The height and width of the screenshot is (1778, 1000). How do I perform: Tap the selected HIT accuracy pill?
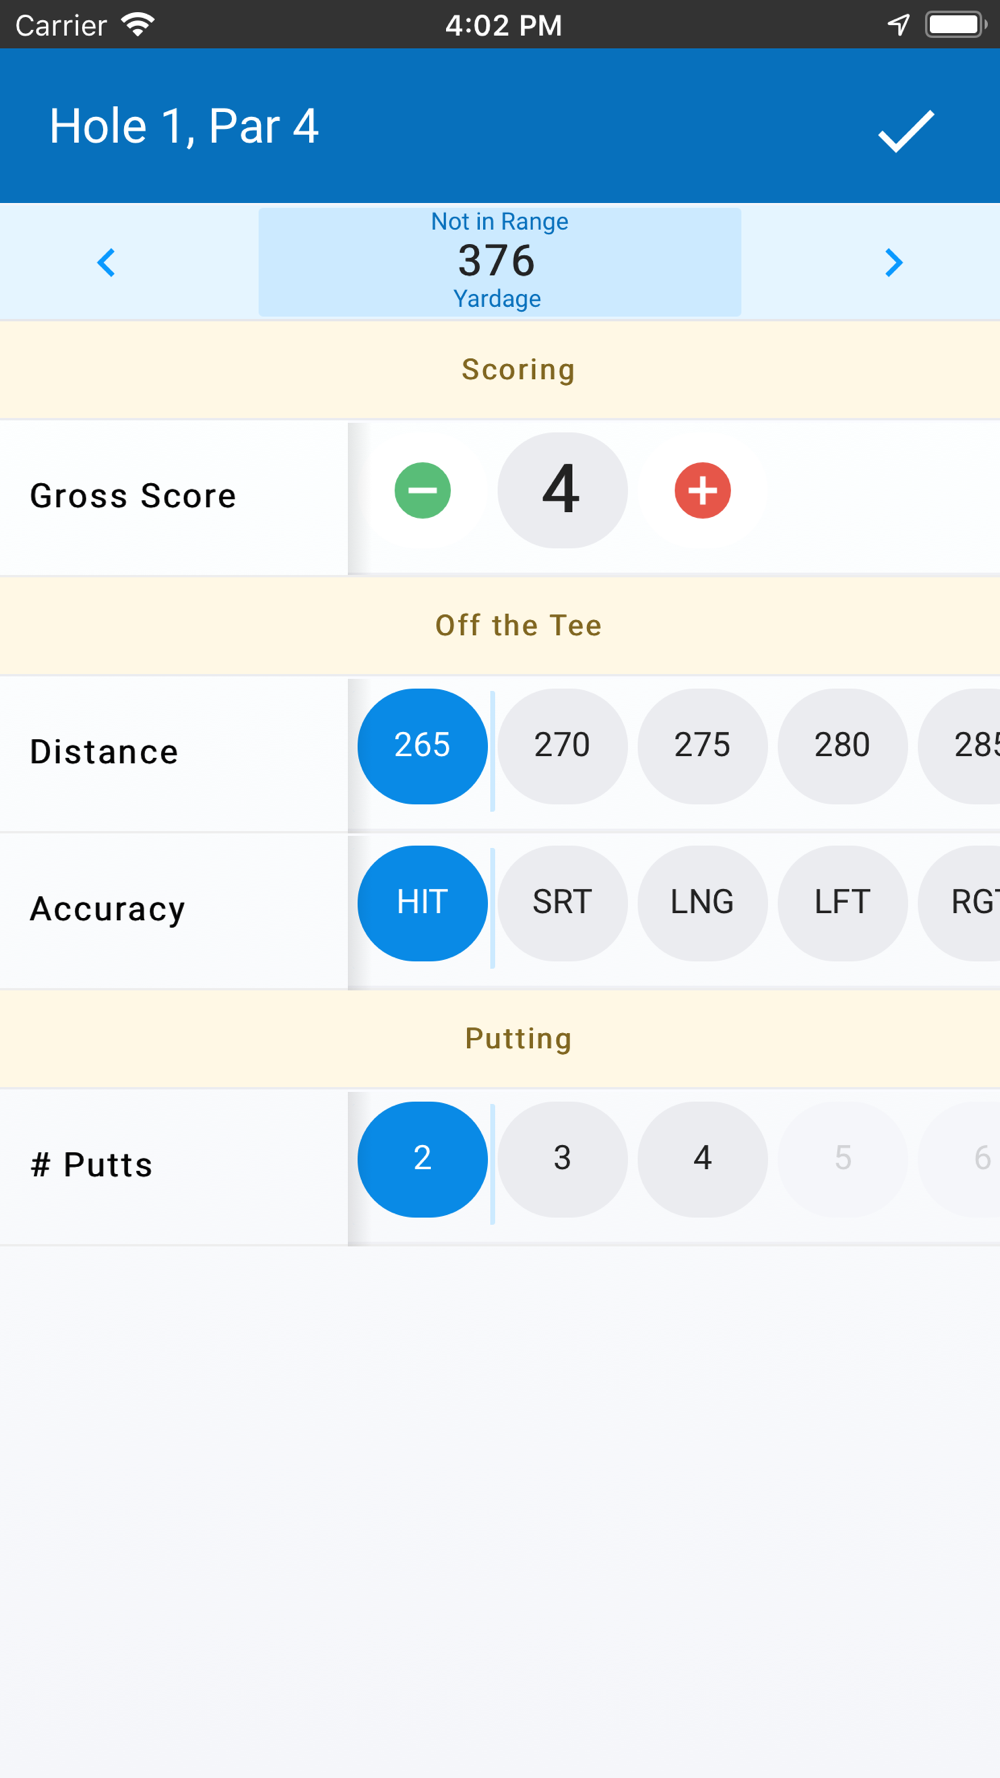click(423, 903)
